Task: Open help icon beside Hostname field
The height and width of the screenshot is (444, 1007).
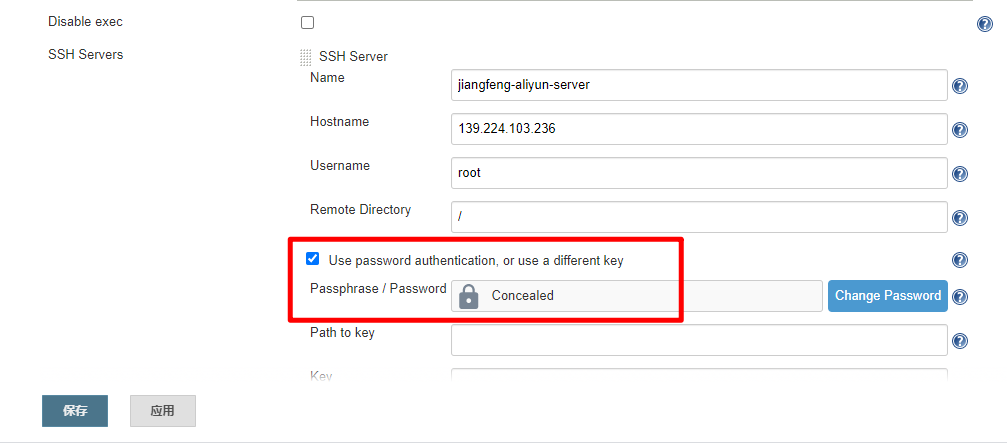Action: (x=959, y=130)
